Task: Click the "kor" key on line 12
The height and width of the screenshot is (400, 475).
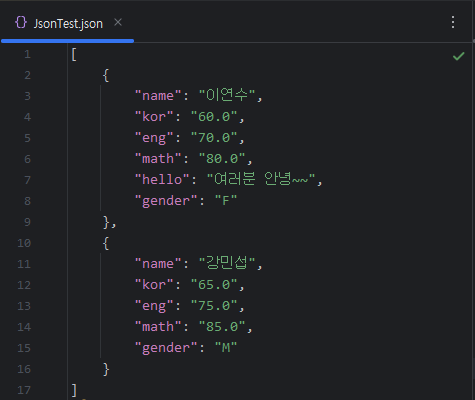Action: (x=154, y=285)
